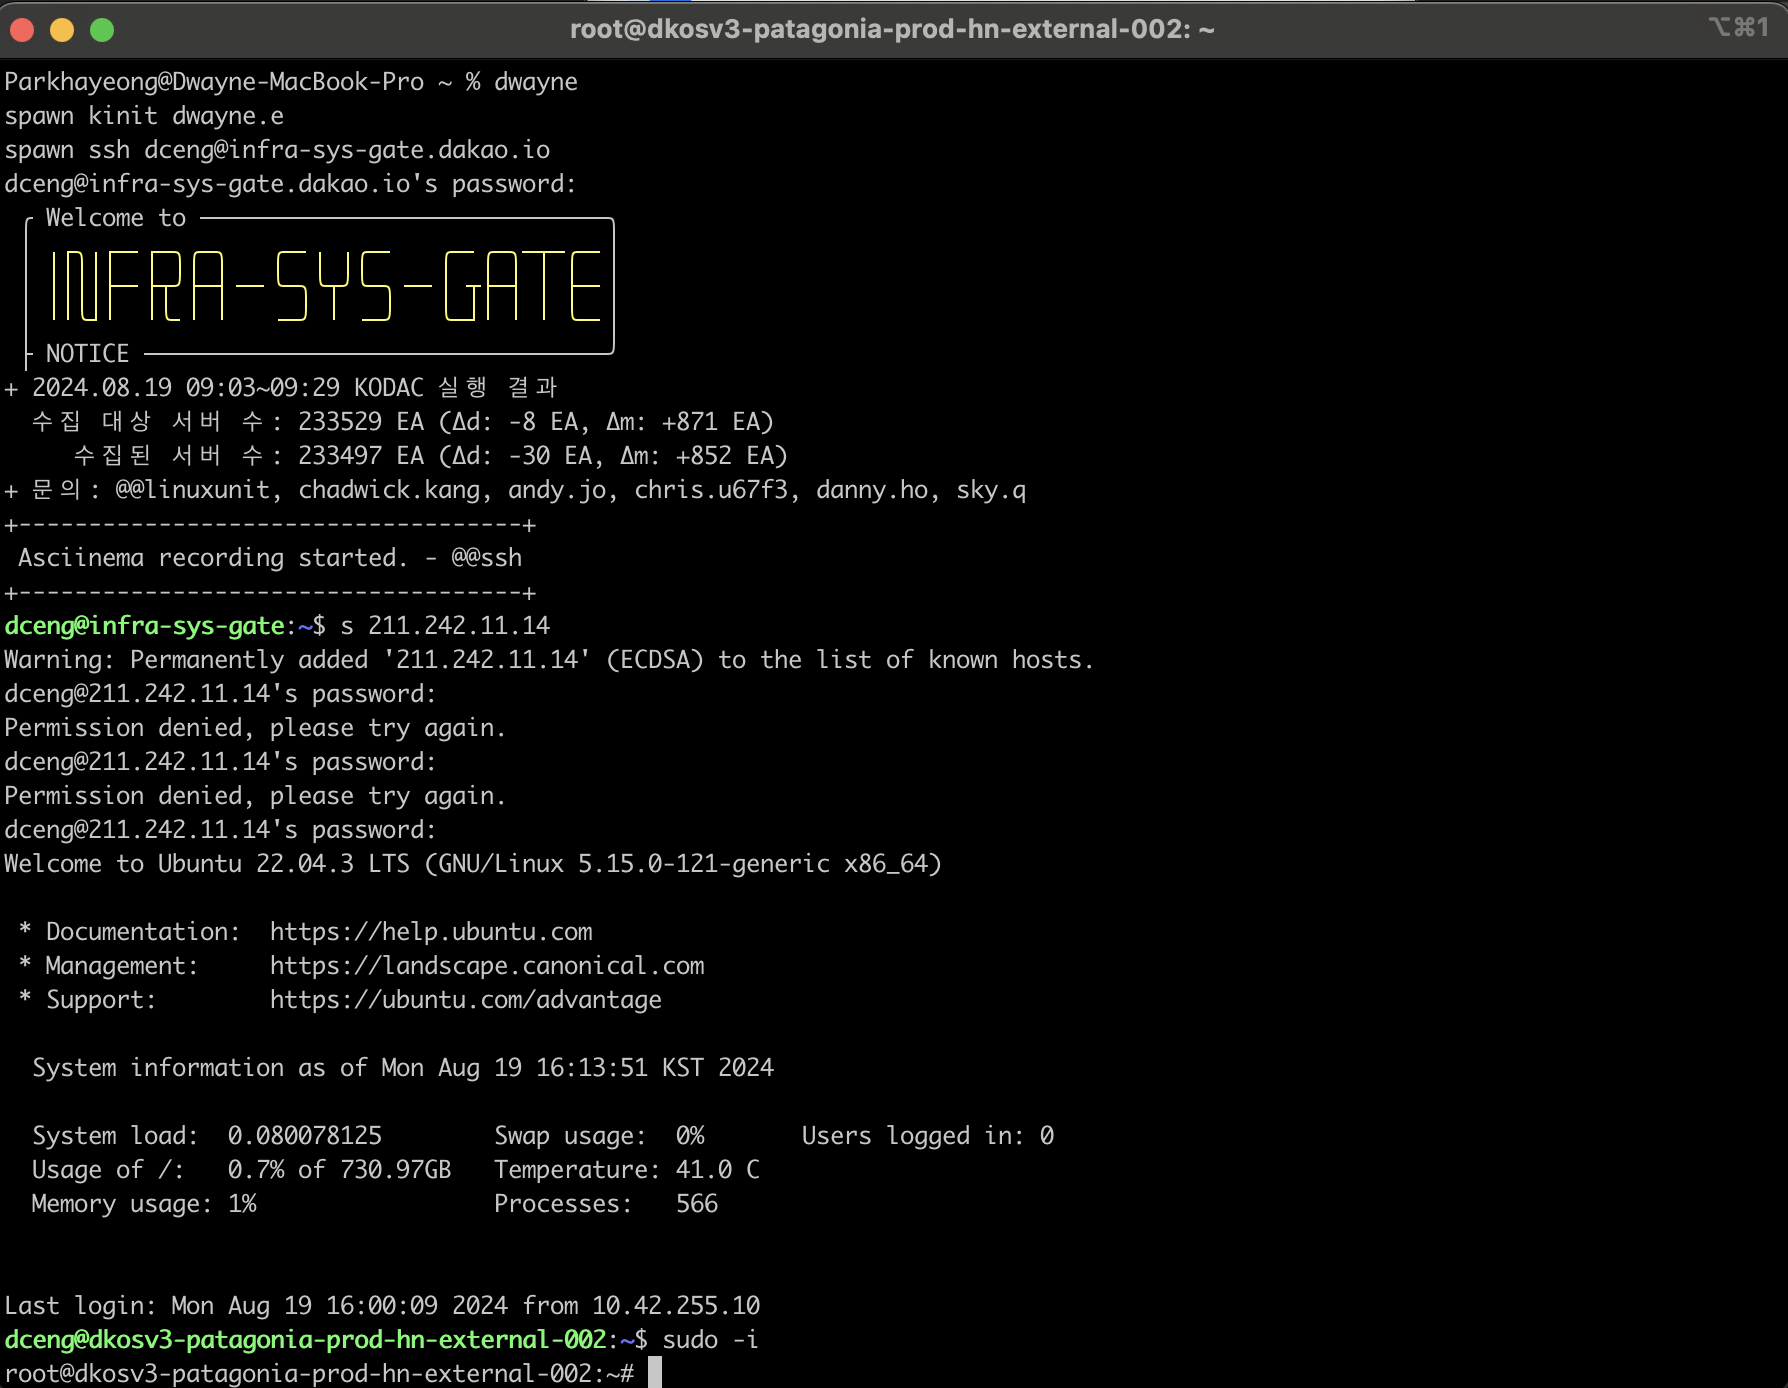
Task: Click the 'Welcome to Ubuntu 22.04.3 LTS' line
Action: (x=473, y=864)
